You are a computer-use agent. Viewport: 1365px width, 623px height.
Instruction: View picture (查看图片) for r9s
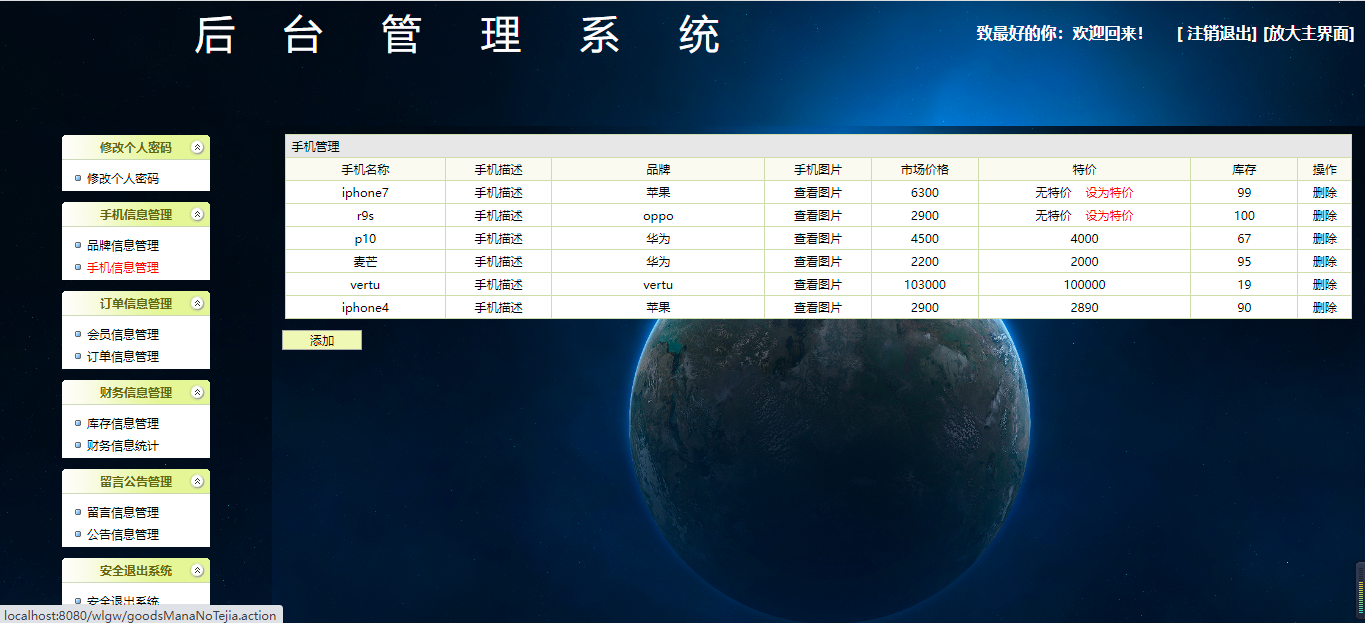pyautogui.click(x=818, y=215)
